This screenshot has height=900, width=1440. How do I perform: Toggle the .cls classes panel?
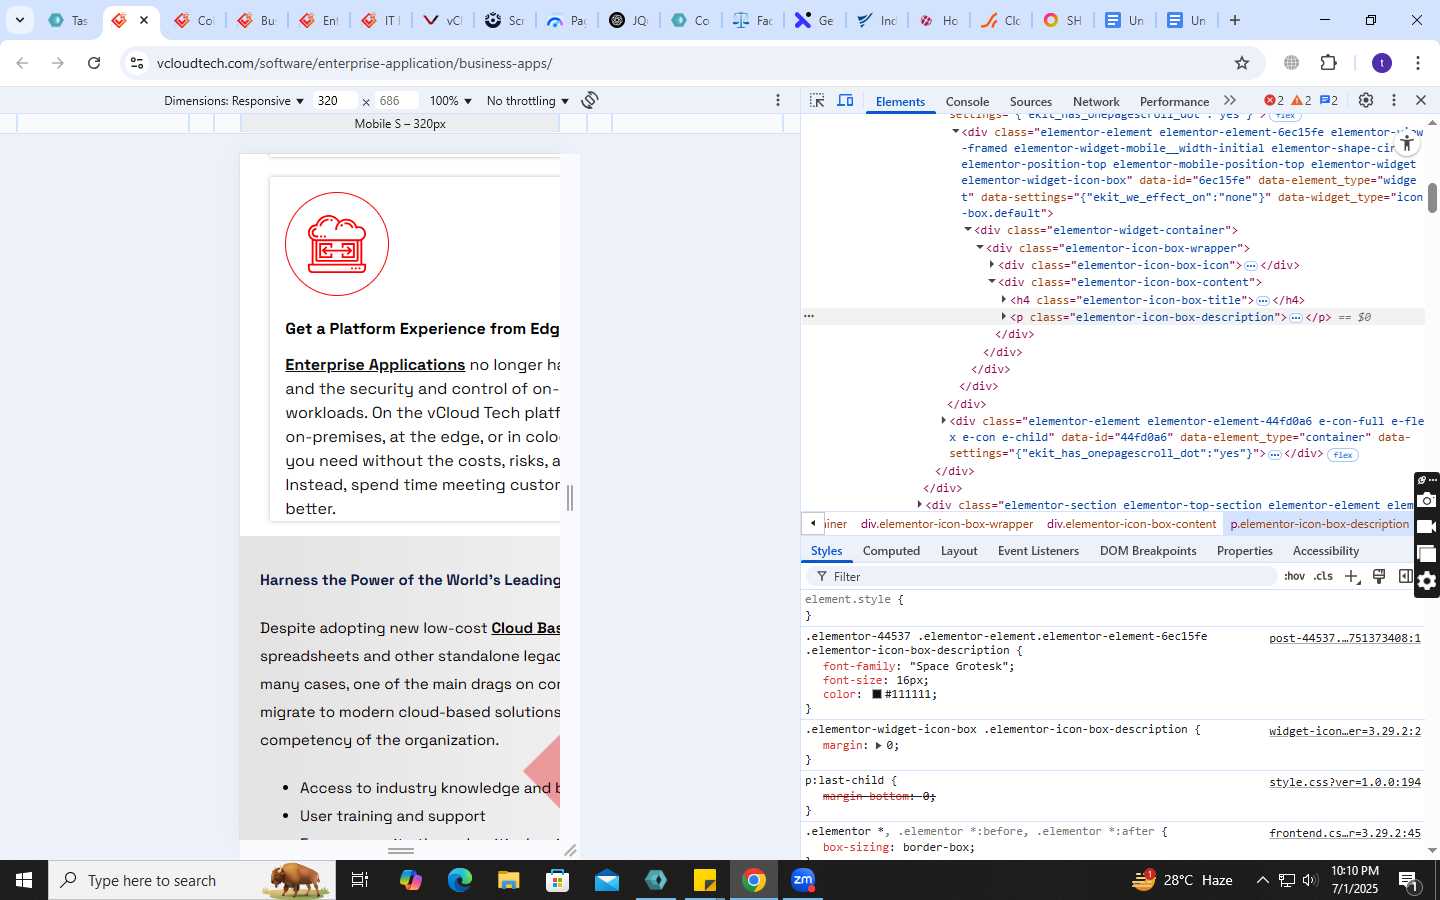pos(1323,576)
